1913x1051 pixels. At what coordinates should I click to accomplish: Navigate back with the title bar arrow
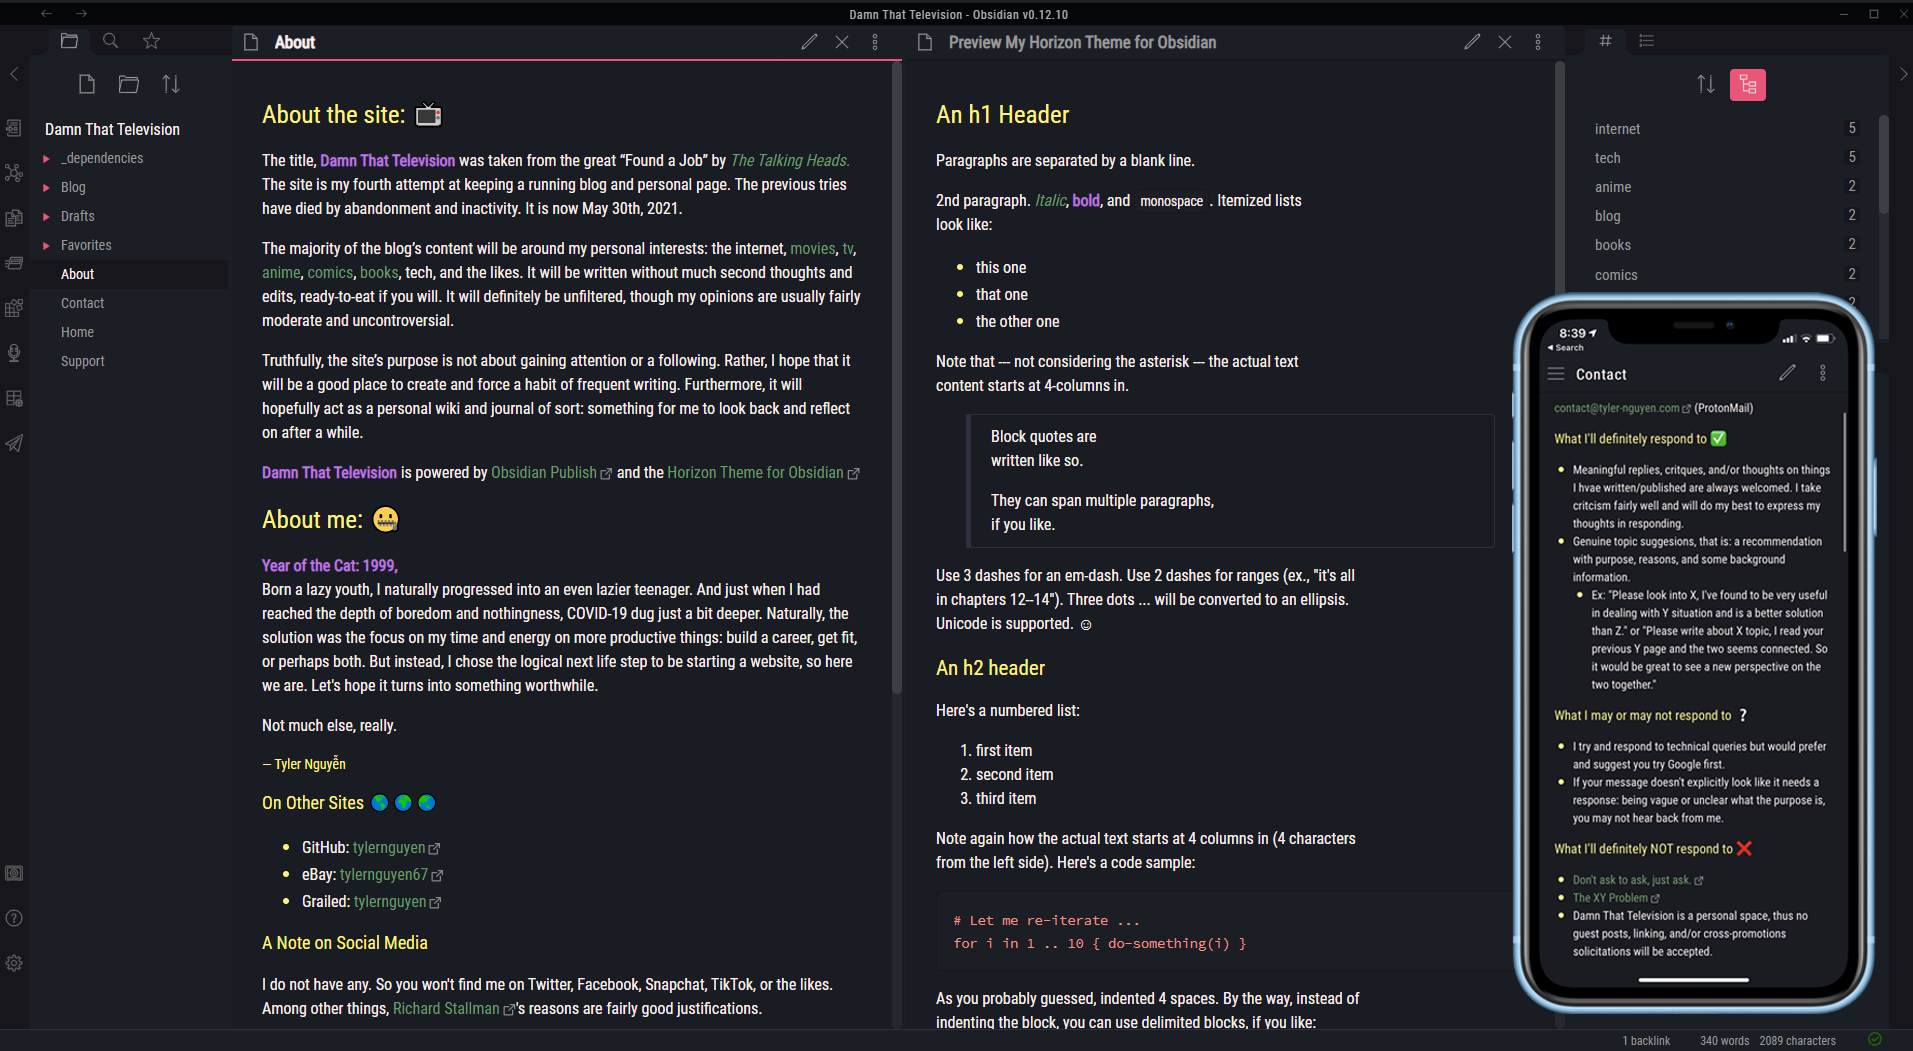[47, 14]
